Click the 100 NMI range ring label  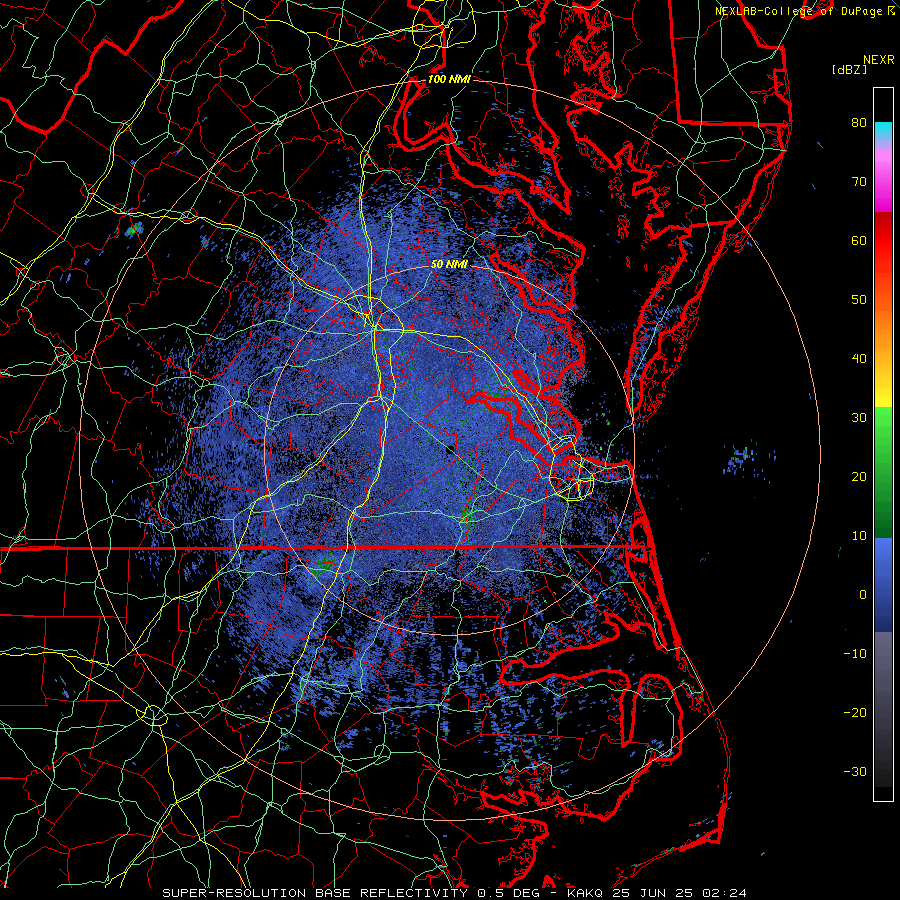pyautogui.click(x=449, y=79)
